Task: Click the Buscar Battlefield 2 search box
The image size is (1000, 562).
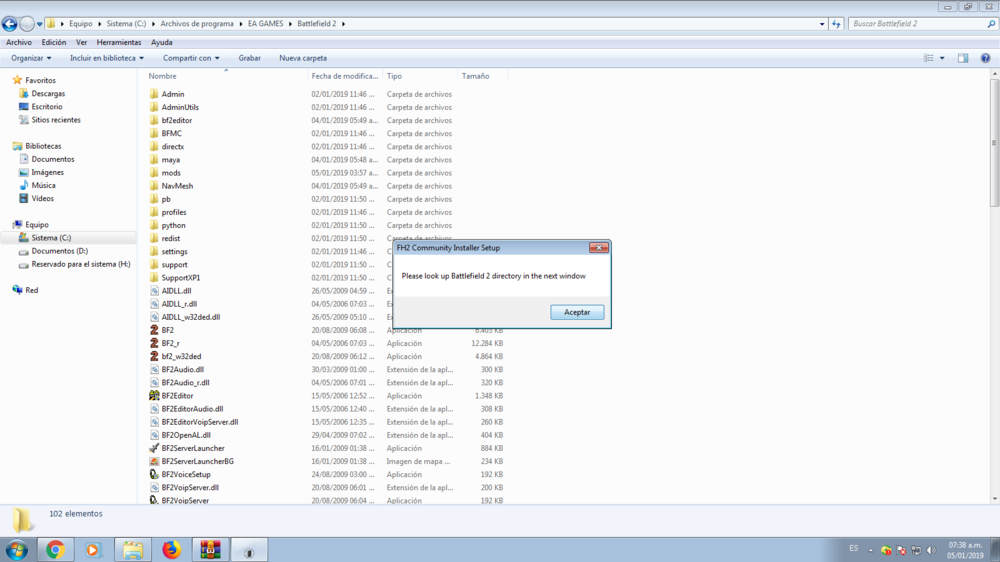Action: pyautogui.click(x=915, y=24)
